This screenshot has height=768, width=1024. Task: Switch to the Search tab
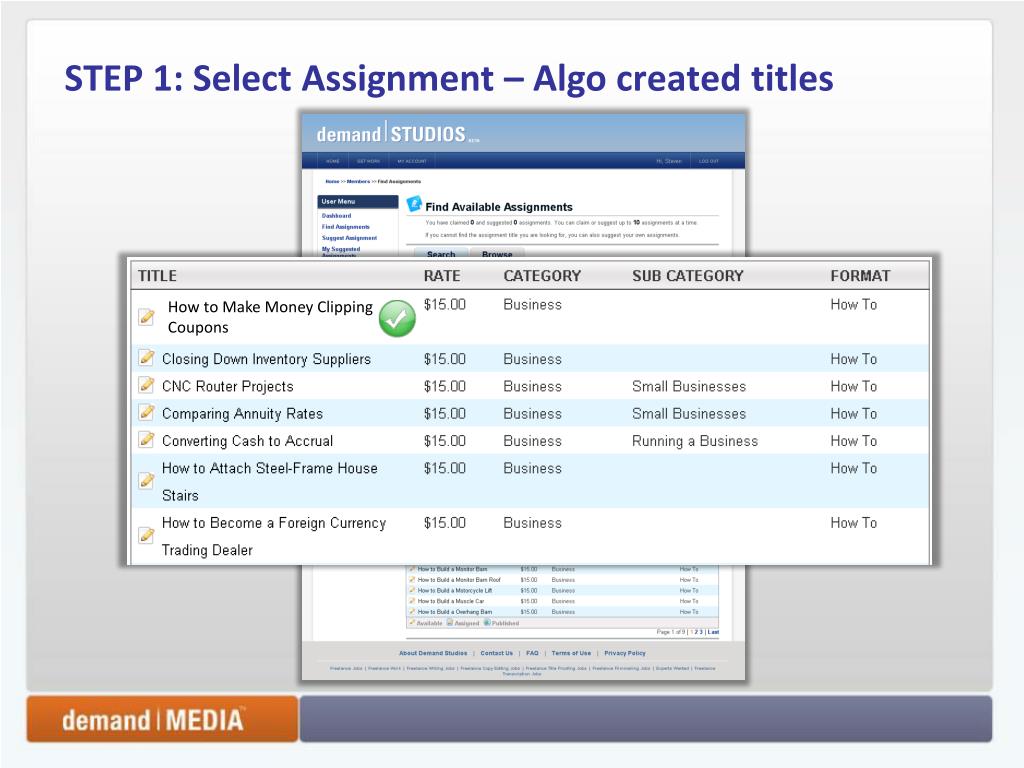(440, 254)
